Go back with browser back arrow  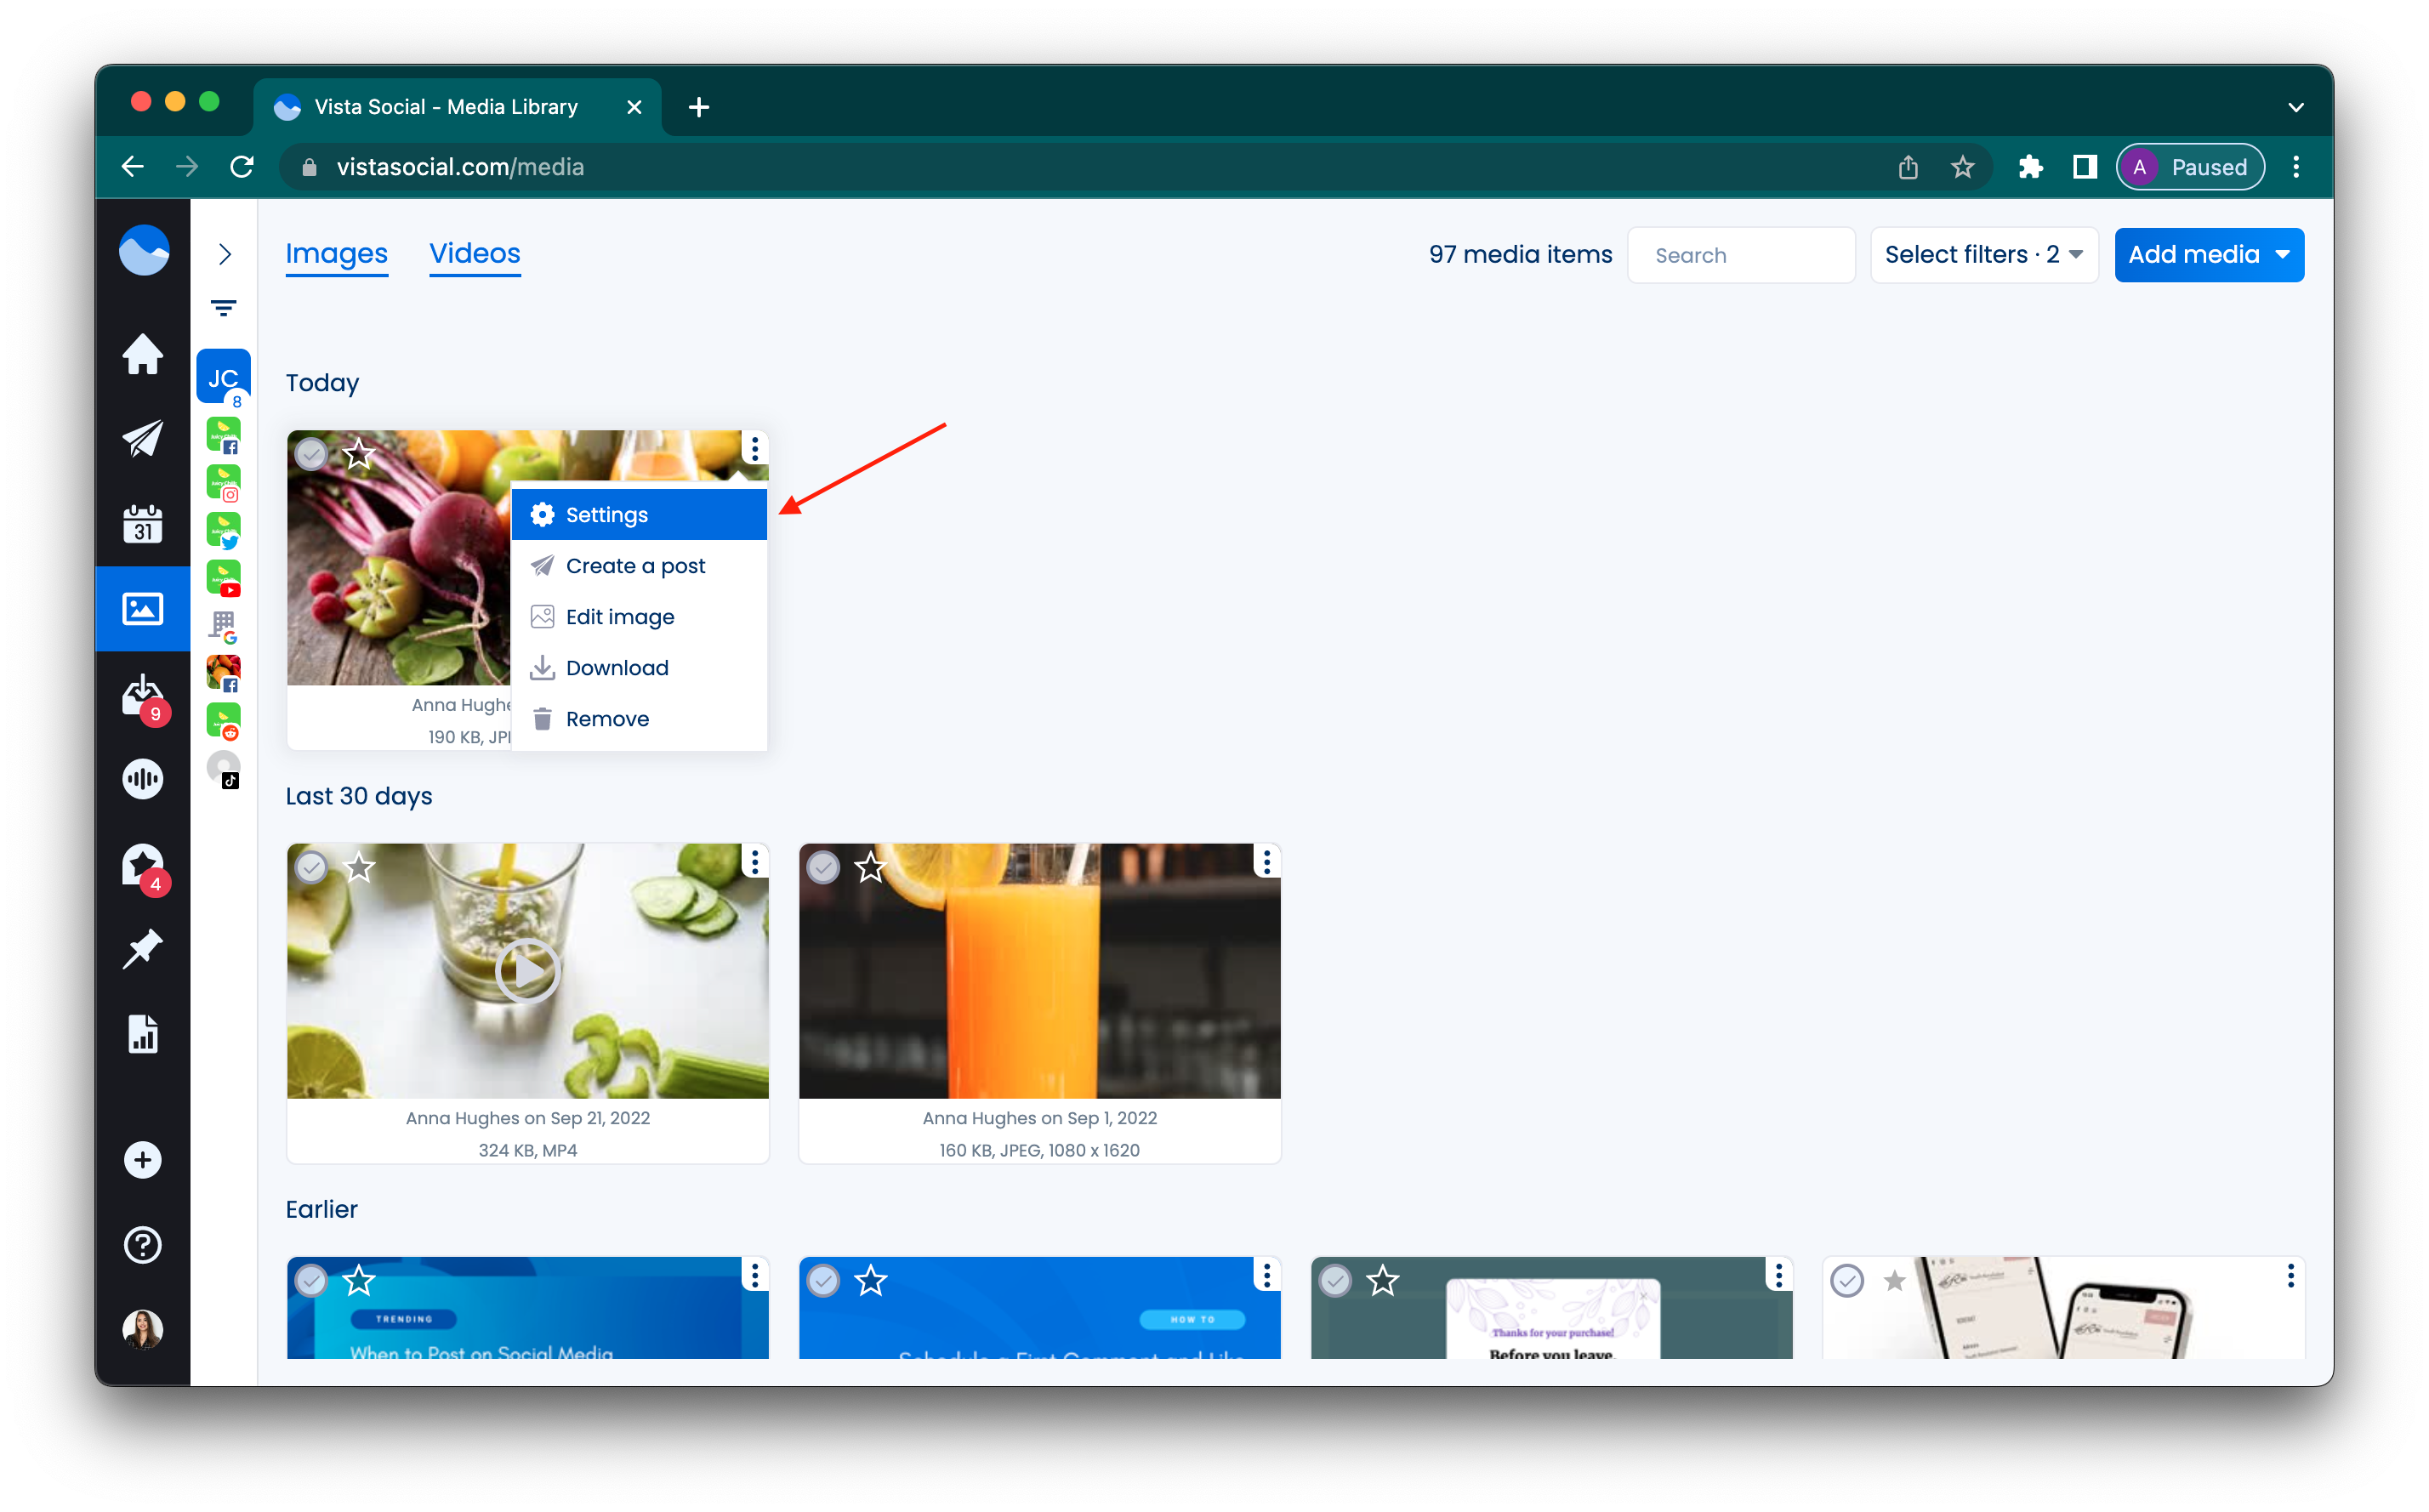(133, 167)
